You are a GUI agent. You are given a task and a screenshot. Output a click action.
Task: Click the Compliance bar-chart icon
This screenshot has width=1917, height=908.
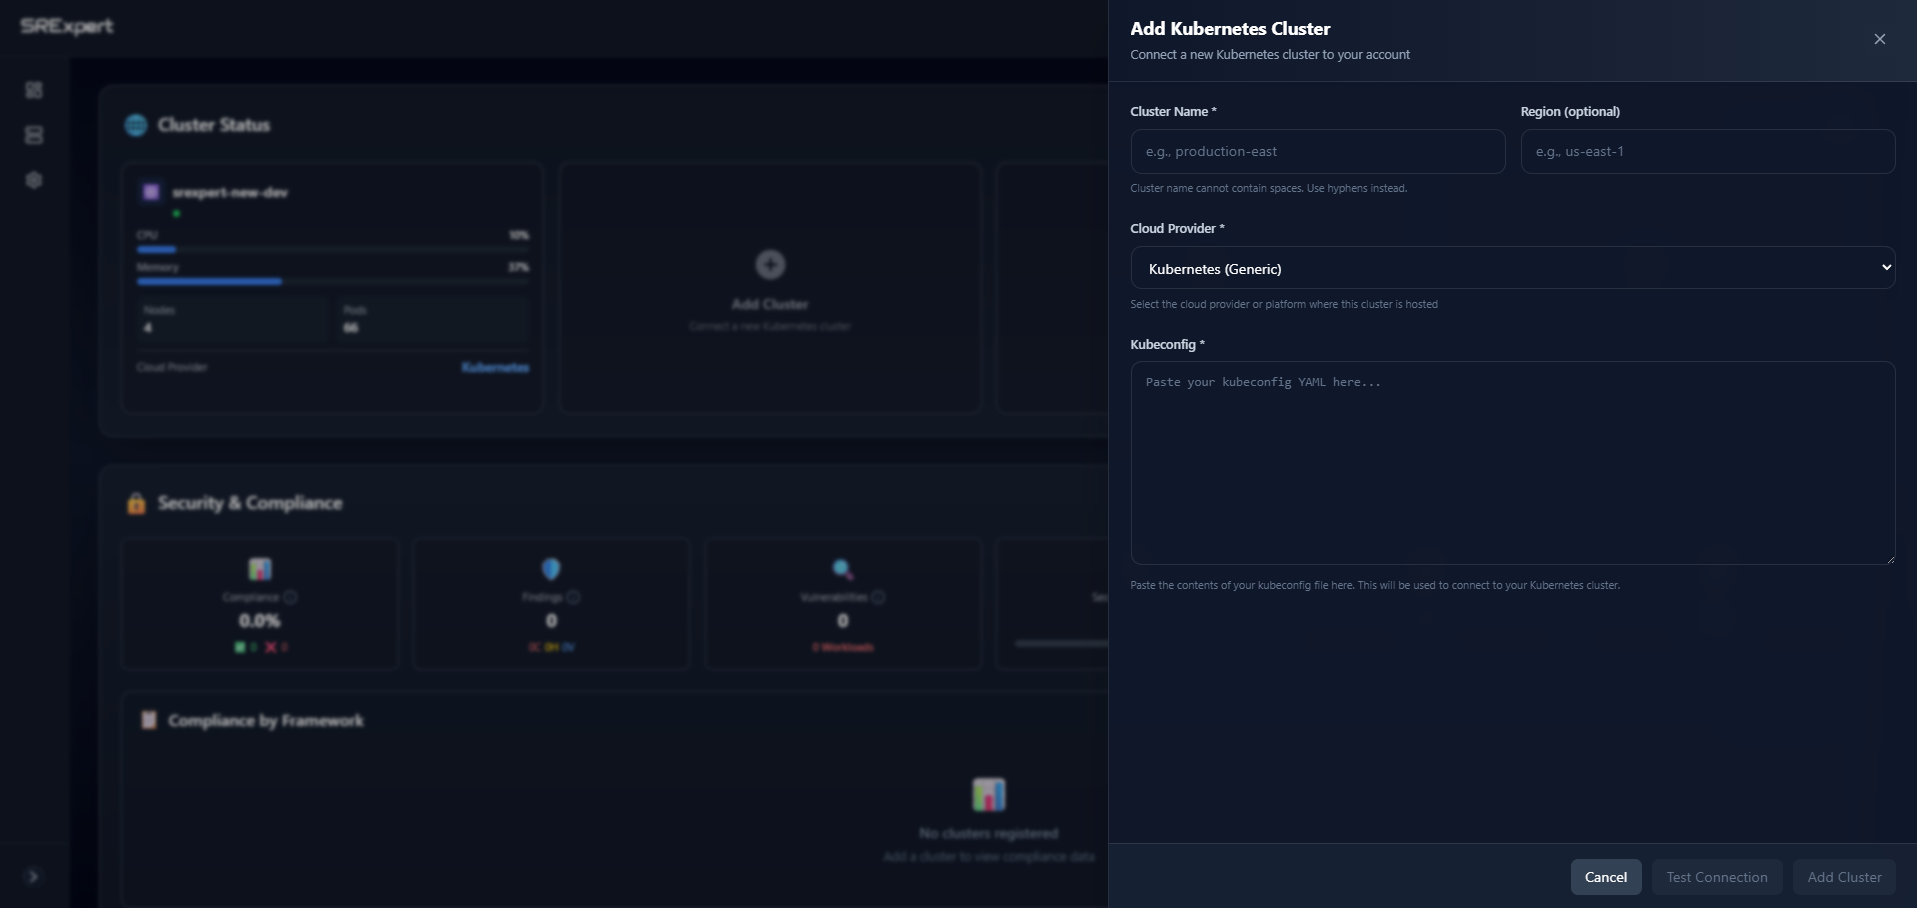click(x=258, y=568)
